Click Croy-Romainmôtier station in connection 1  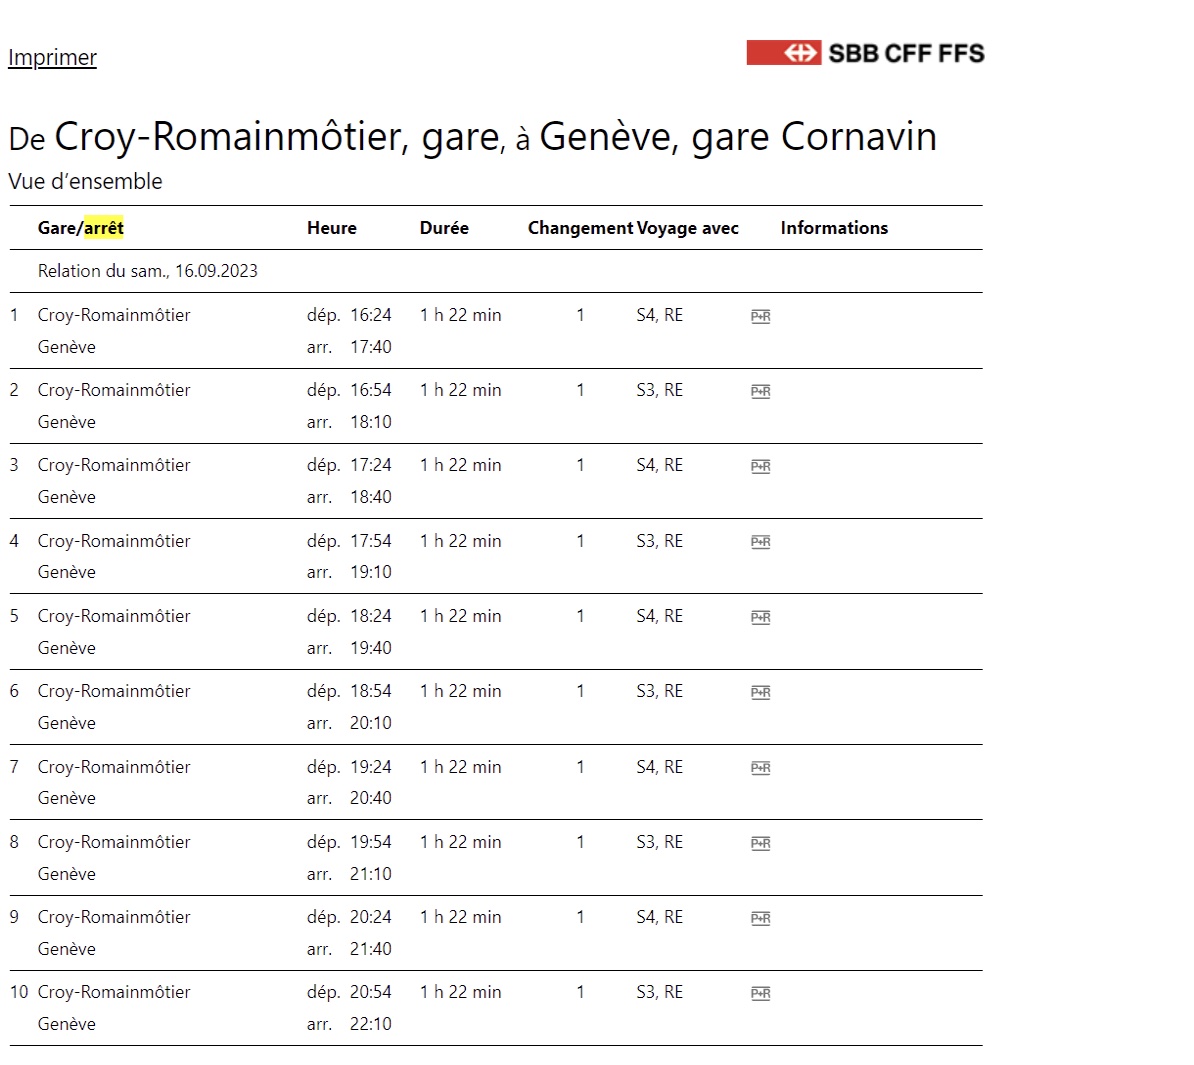(114, 315)
